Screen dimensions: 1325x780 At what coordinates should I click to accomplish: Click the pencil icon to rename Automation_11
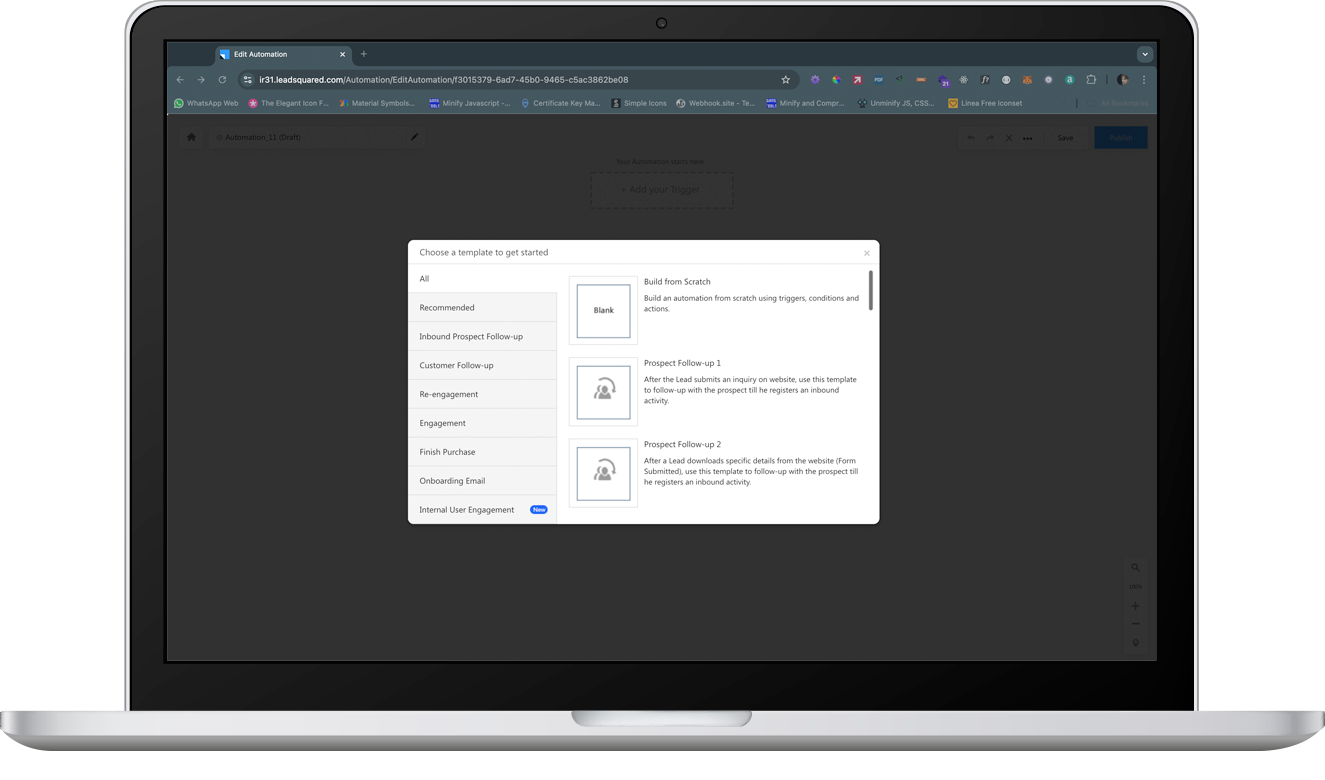coord(415,137)
